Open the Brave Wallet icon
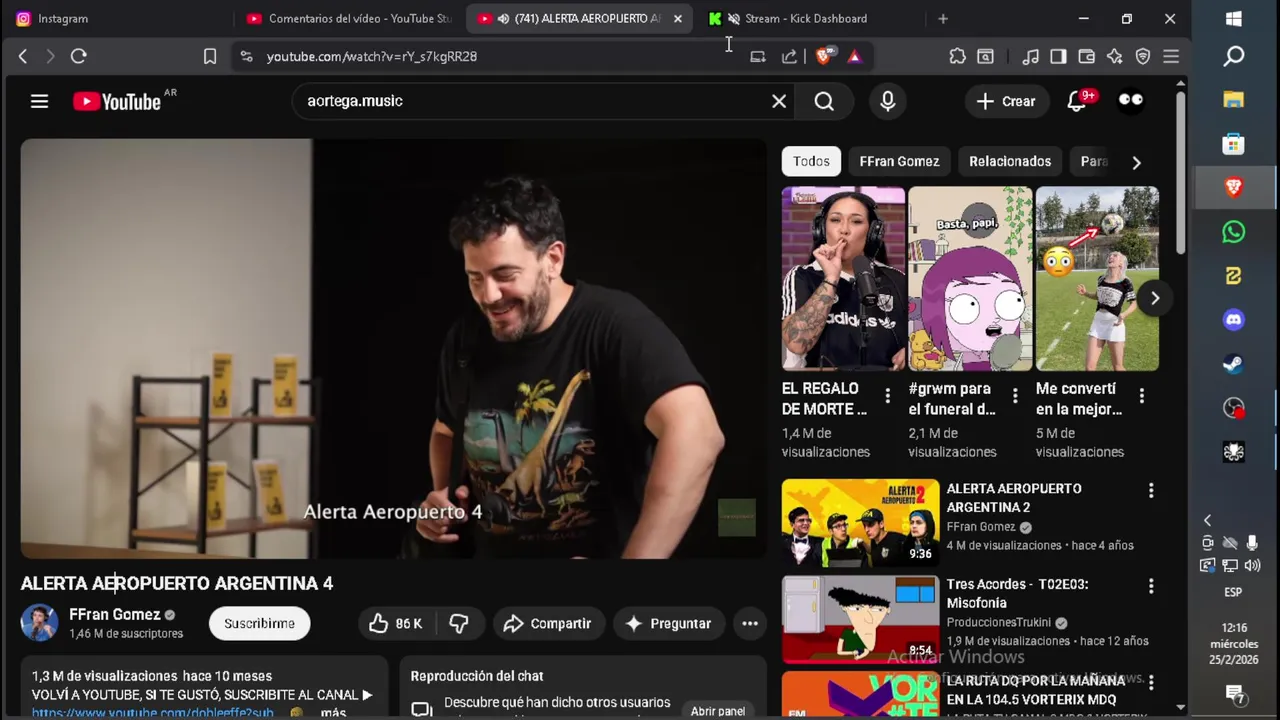This screenshot has height=720, width=1280. 1086,56
